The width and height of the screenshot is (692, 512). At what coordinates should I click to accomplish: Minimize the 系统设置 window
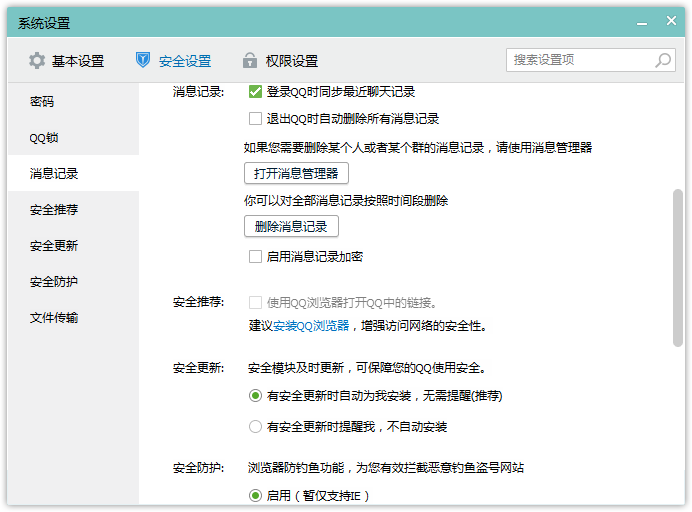tap(642, 22)
